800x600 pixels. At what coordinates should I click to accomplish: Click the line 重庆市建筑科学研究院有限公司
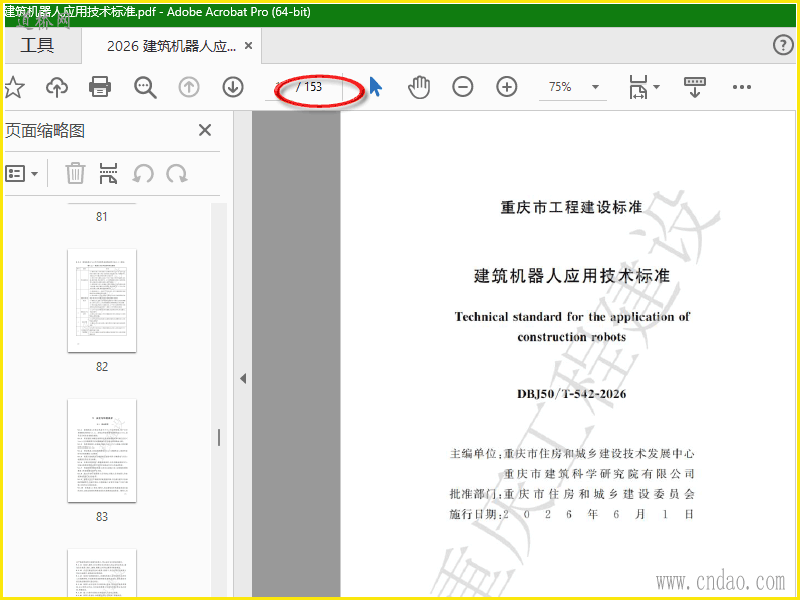(599, 474)
